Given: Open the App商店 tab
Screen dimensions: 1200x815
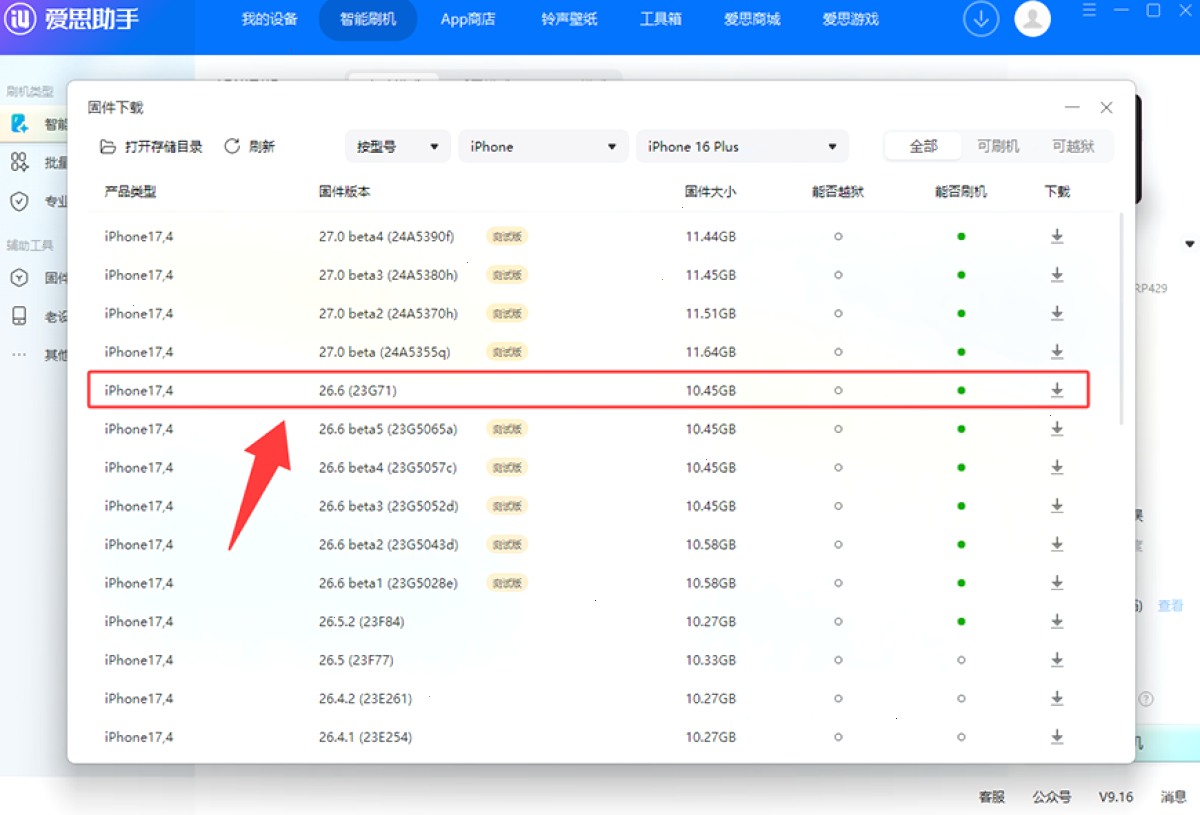Looking at the screenshot, I should [468, 19].
